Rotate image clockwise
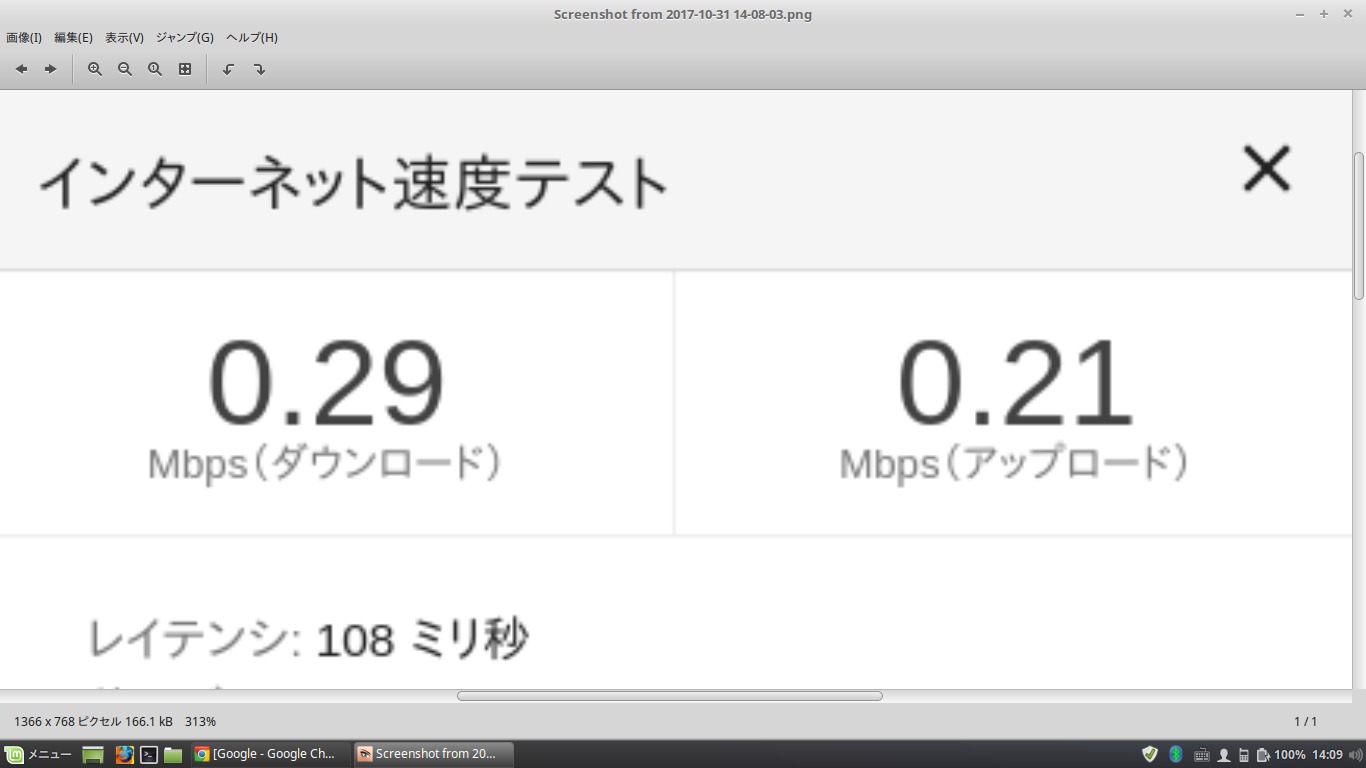Screen dimensions: 1366x768 click(x=259, y=69)
